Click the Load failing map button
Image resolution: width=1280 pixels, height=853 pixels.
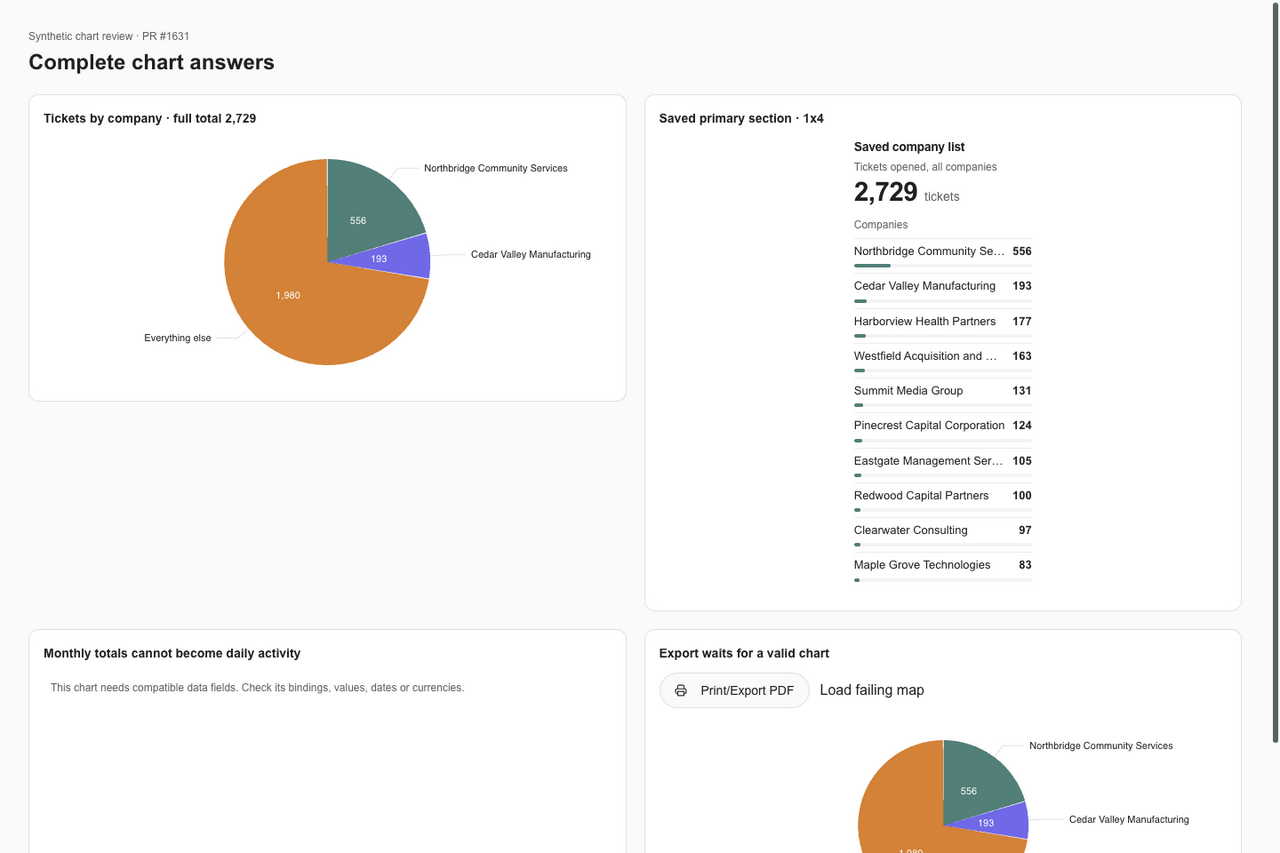(x=872, y=690)
